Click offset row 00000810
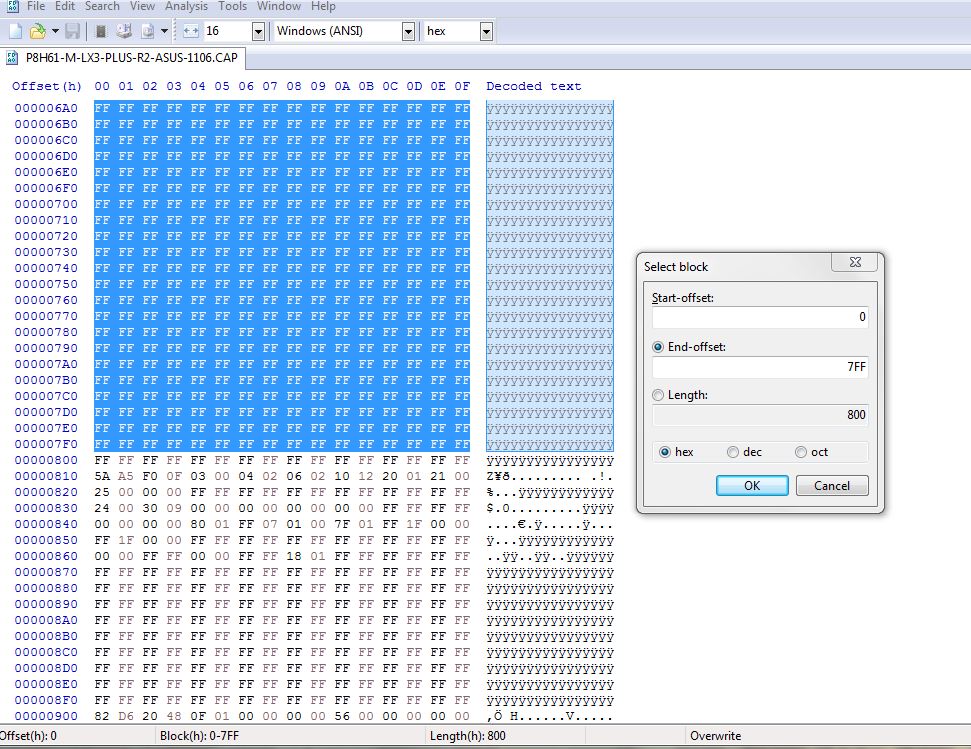This screenshot has width=971, height=749. tap(46, 476)
